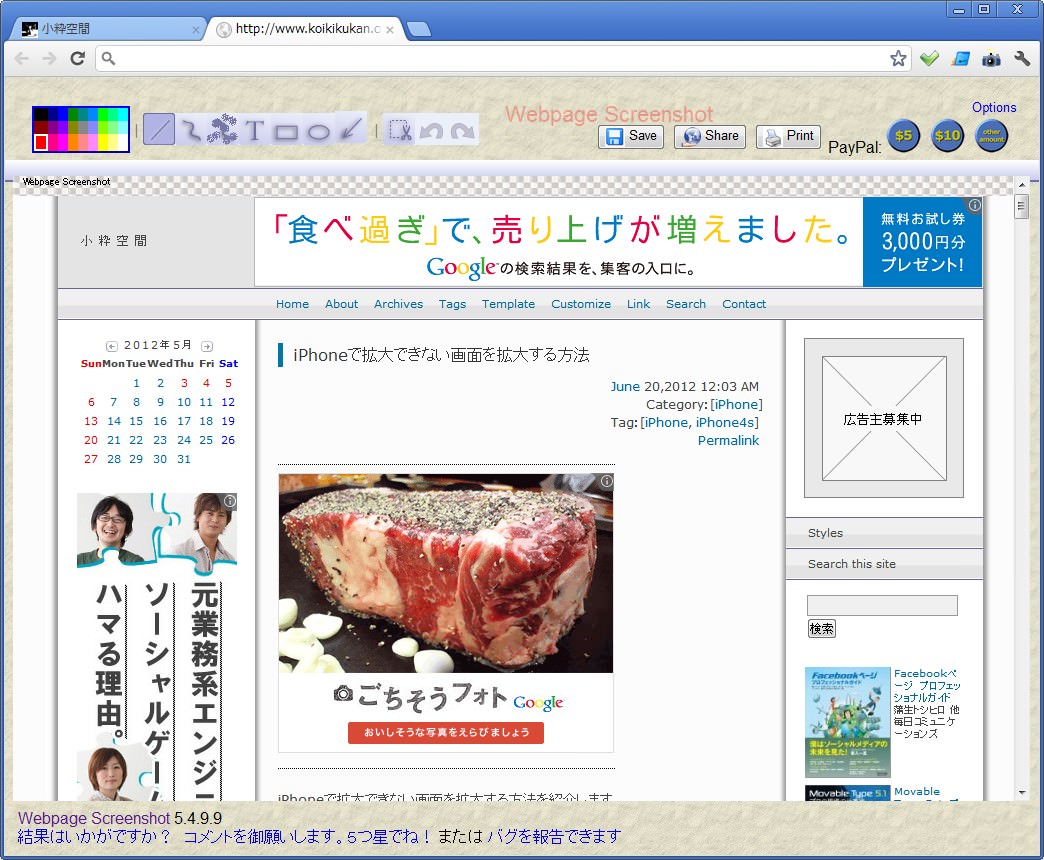
Task: Select the ellipse shape tool
Action: pyautogui.click(x=318, y=132)
